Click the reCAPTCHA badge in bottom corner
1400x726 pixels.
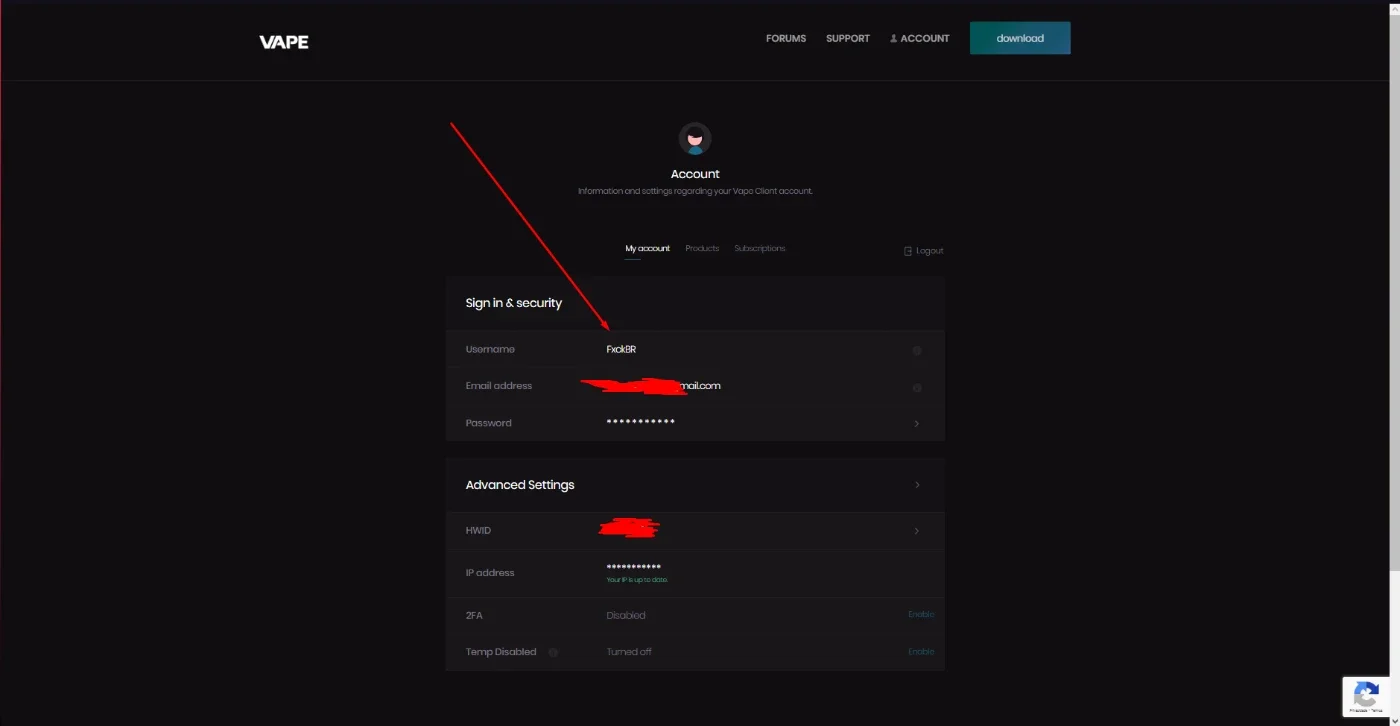pos(1367,697)
